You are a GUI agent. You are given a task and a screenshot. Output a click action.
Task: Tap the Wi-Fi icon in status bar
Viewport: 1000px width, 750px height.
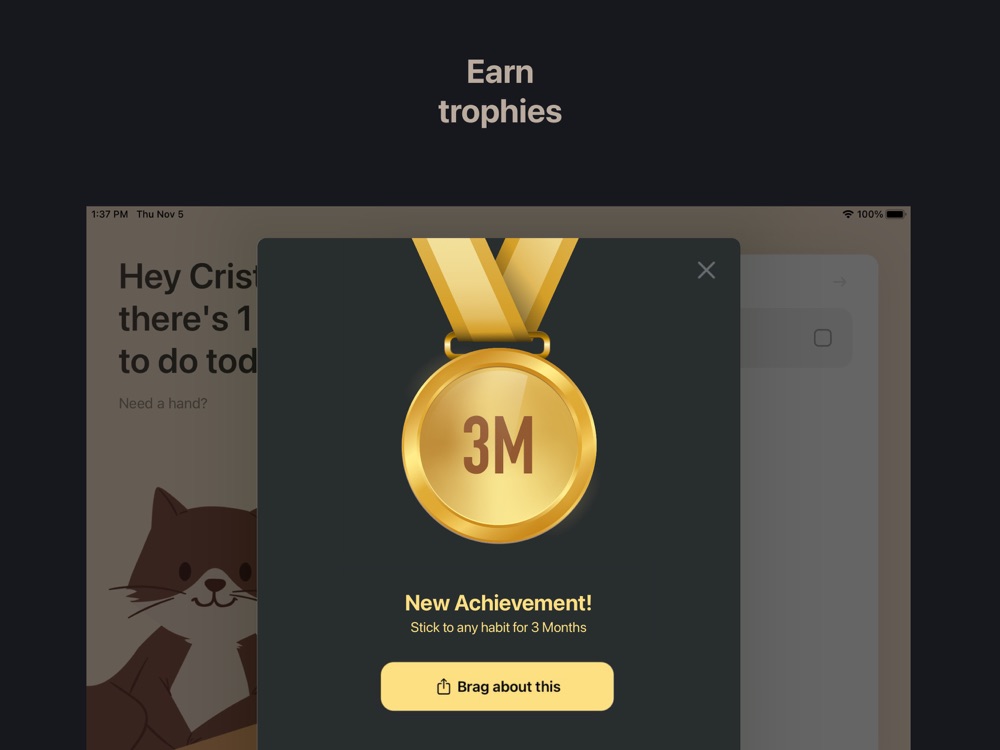click(848, 214)
